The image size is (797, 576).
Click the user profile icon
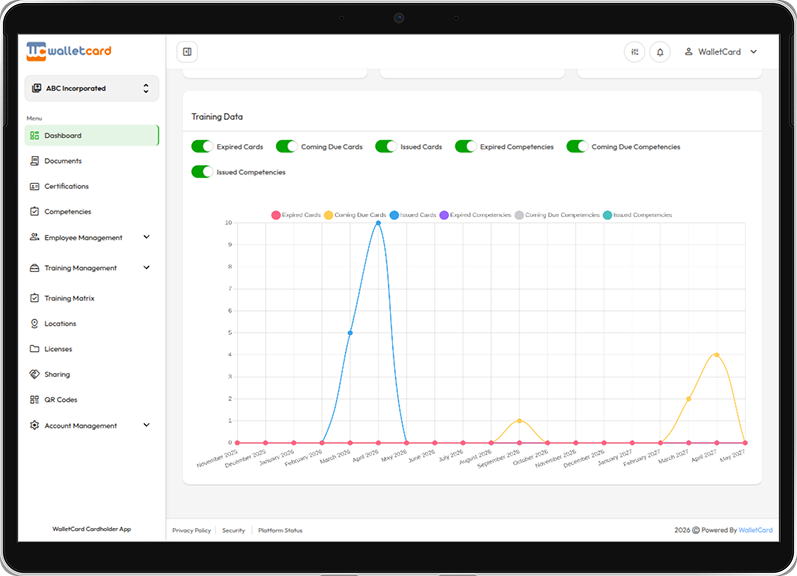(x=688, y=51)
